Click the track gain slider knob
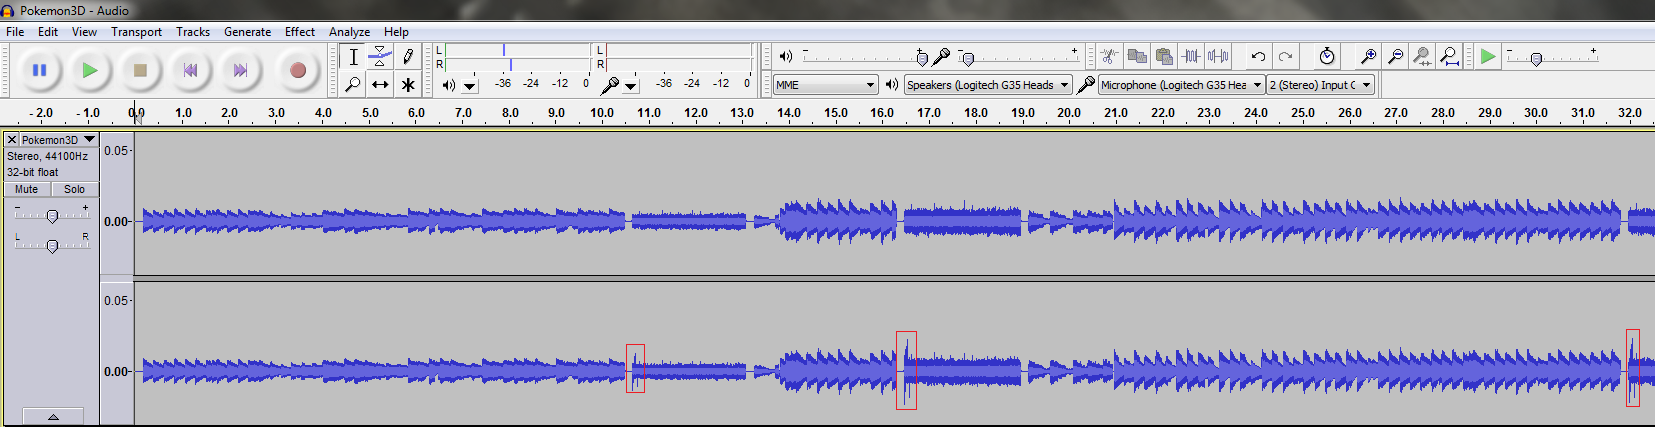 (x=52, y=216)
